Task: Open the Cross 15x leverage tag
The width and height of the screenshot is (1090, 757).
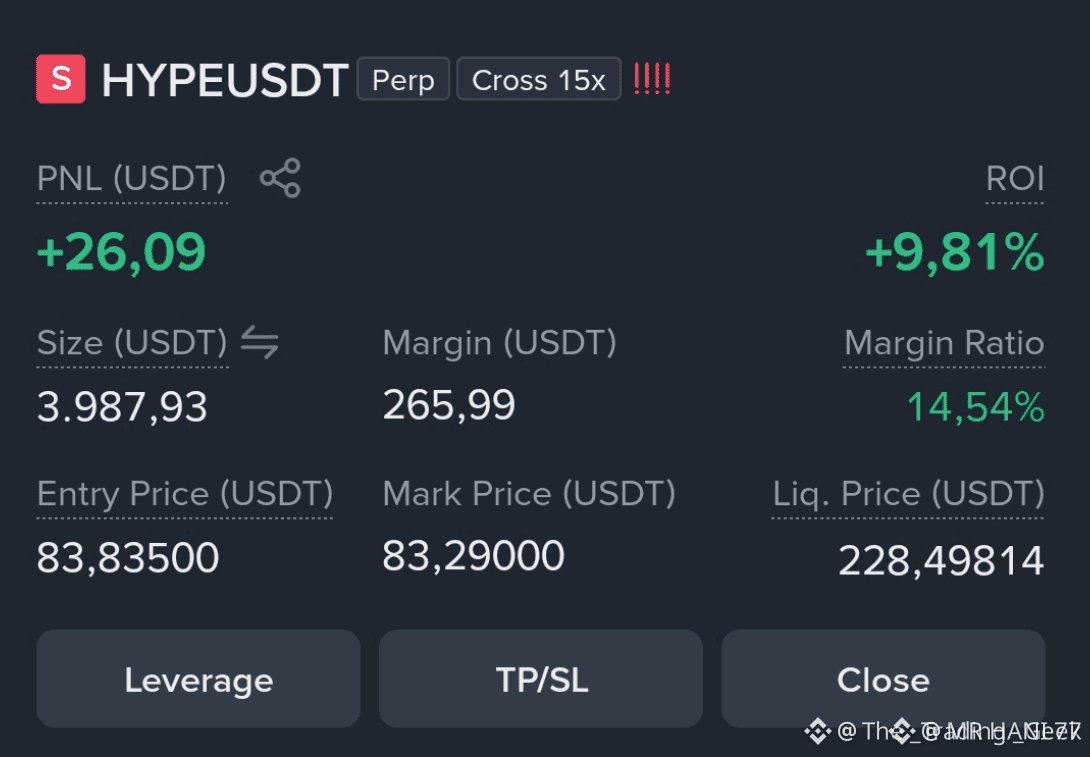Action: [539, 79]
